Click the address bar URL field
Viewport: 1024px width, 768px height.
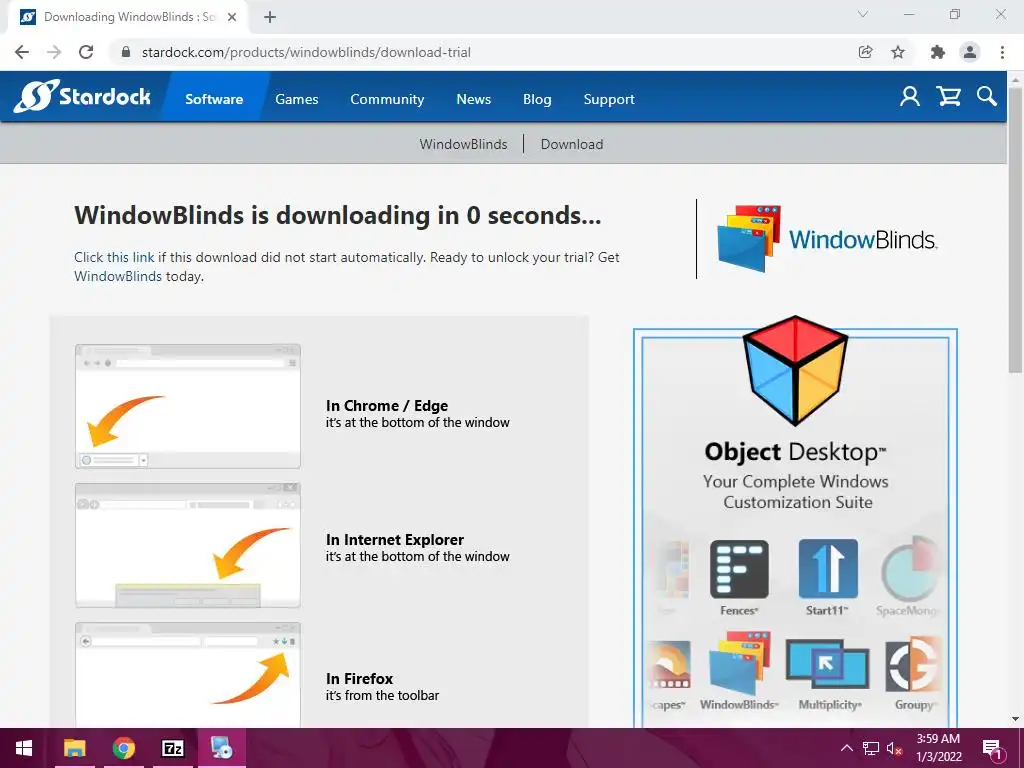(x=483, y=52)
